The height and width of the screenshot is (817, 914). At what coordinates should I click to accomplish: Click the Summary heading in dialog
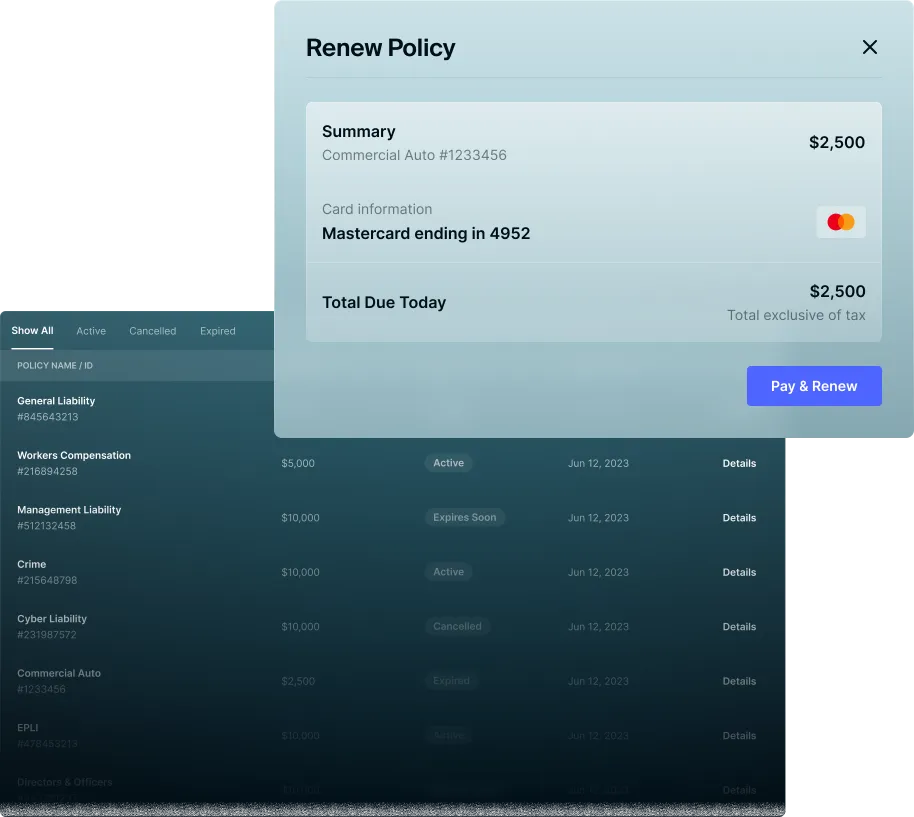[358, 132]
